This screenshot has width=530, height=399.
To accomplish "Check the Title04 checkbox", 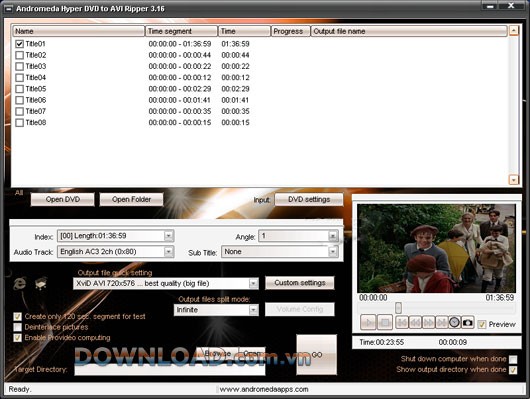I will (x=20, y=78).
